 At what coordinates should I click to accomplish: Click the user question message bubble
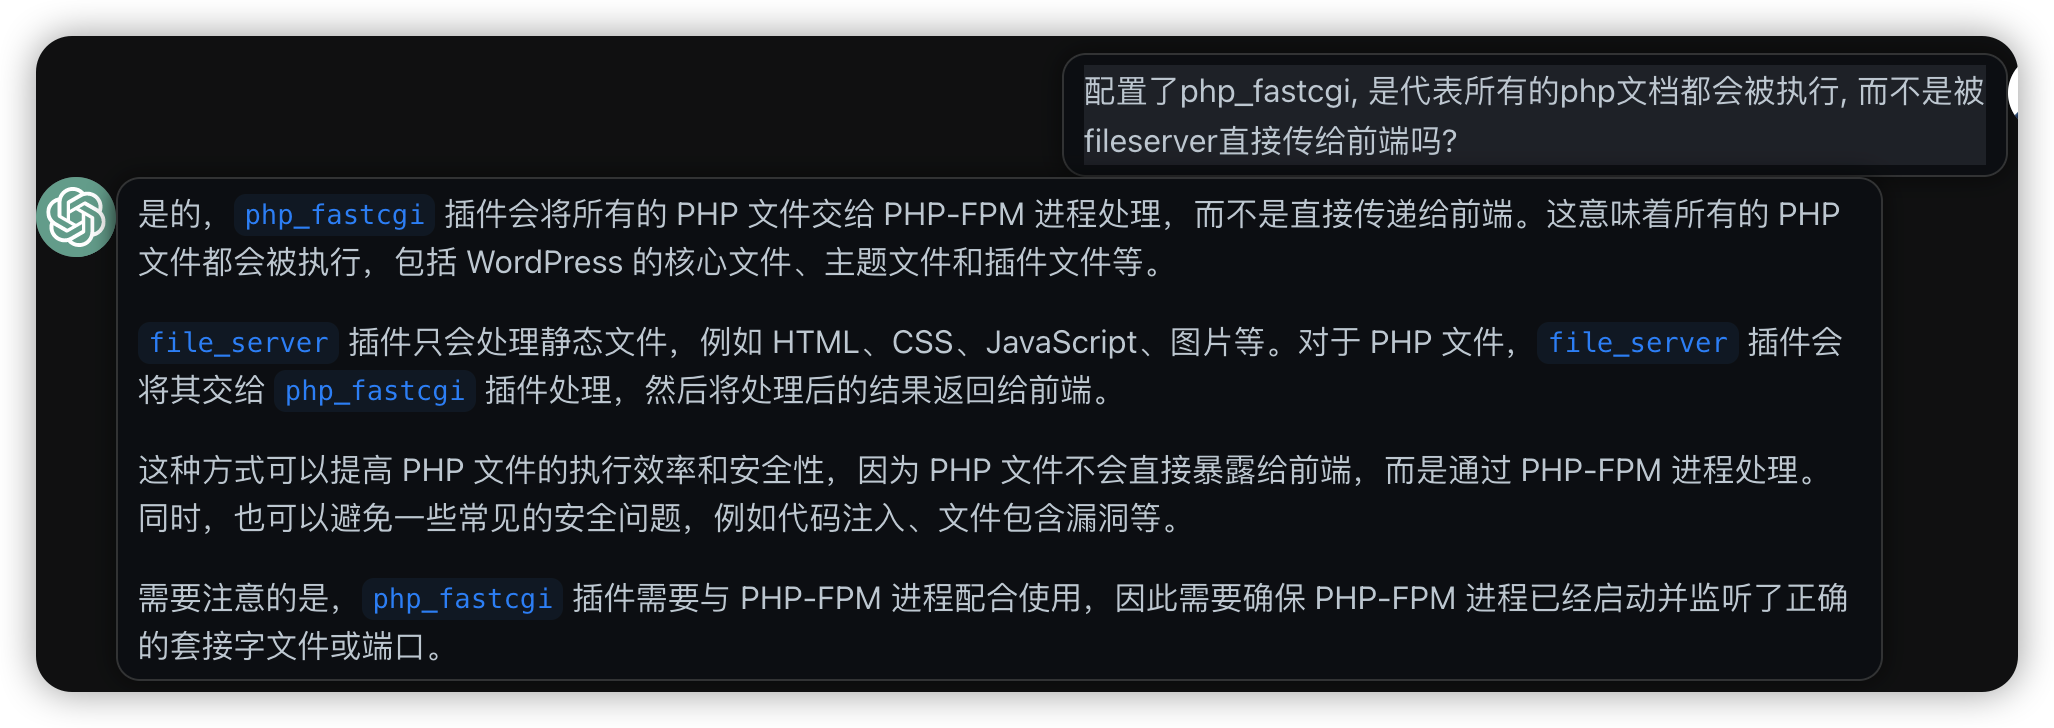tap(1533, 115)
